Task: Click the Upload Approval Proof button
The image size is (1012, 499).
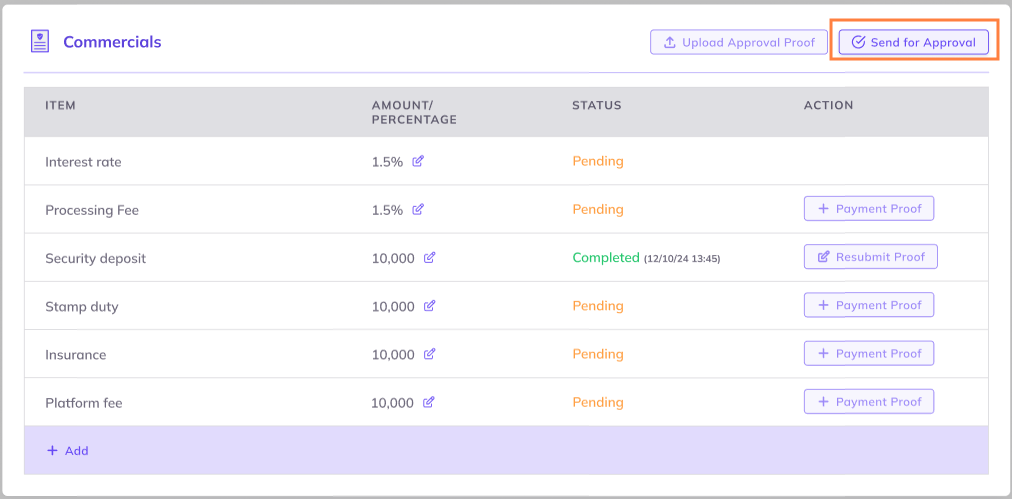Action: (x=739, y=43)
